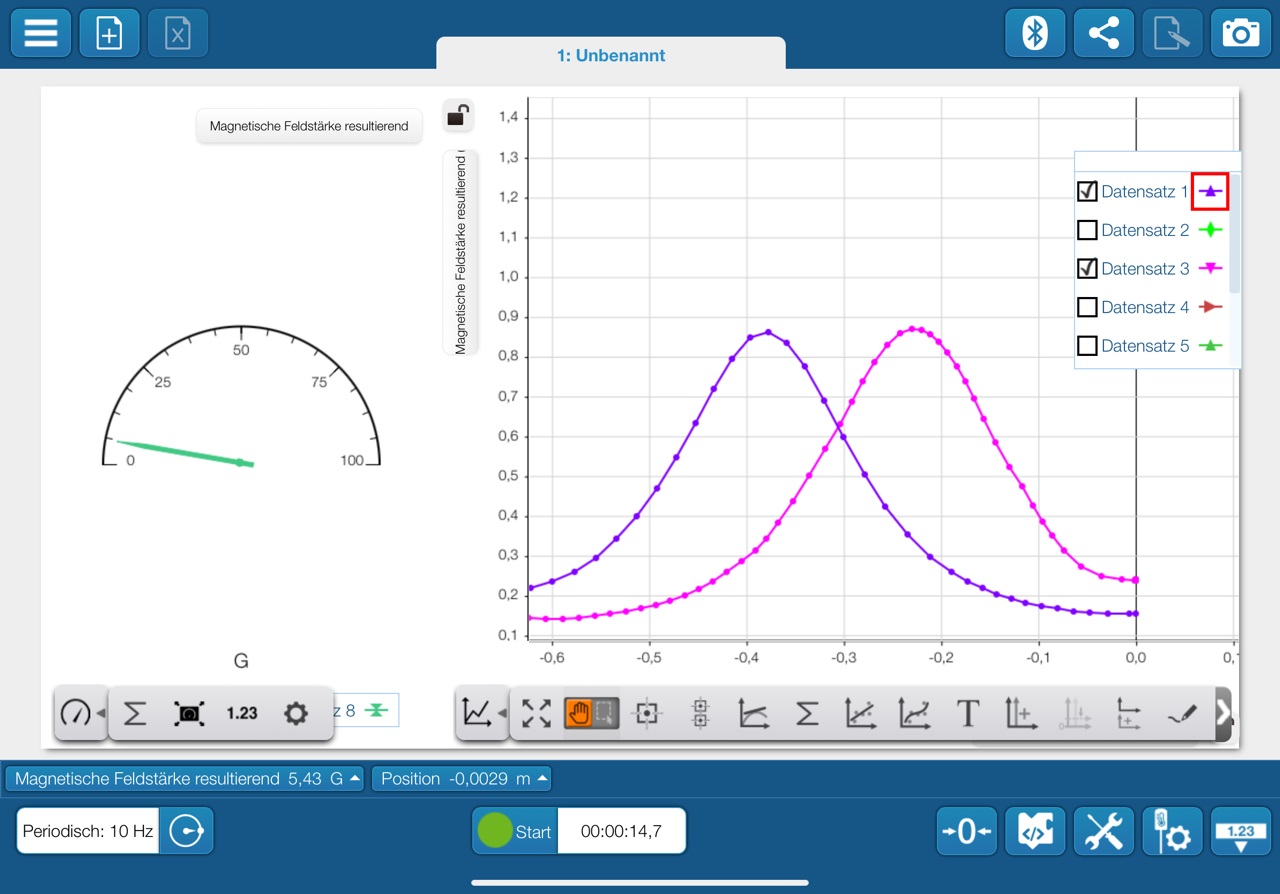Take a snapshot with the camera icon

pos(1241,33)
